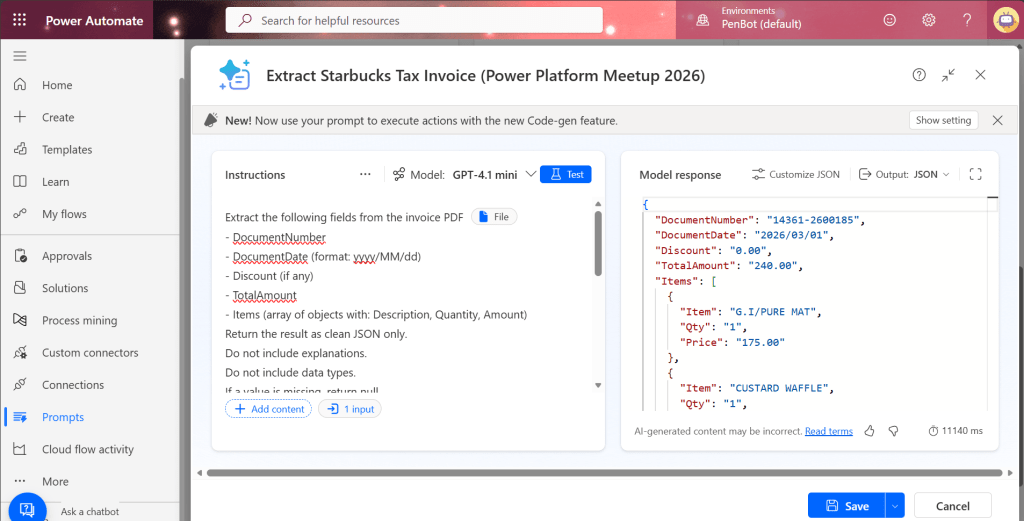The height and width of the screenshot is (521, 1024).
Task: Open settings gear in top bar
Action: coord(928,20)
